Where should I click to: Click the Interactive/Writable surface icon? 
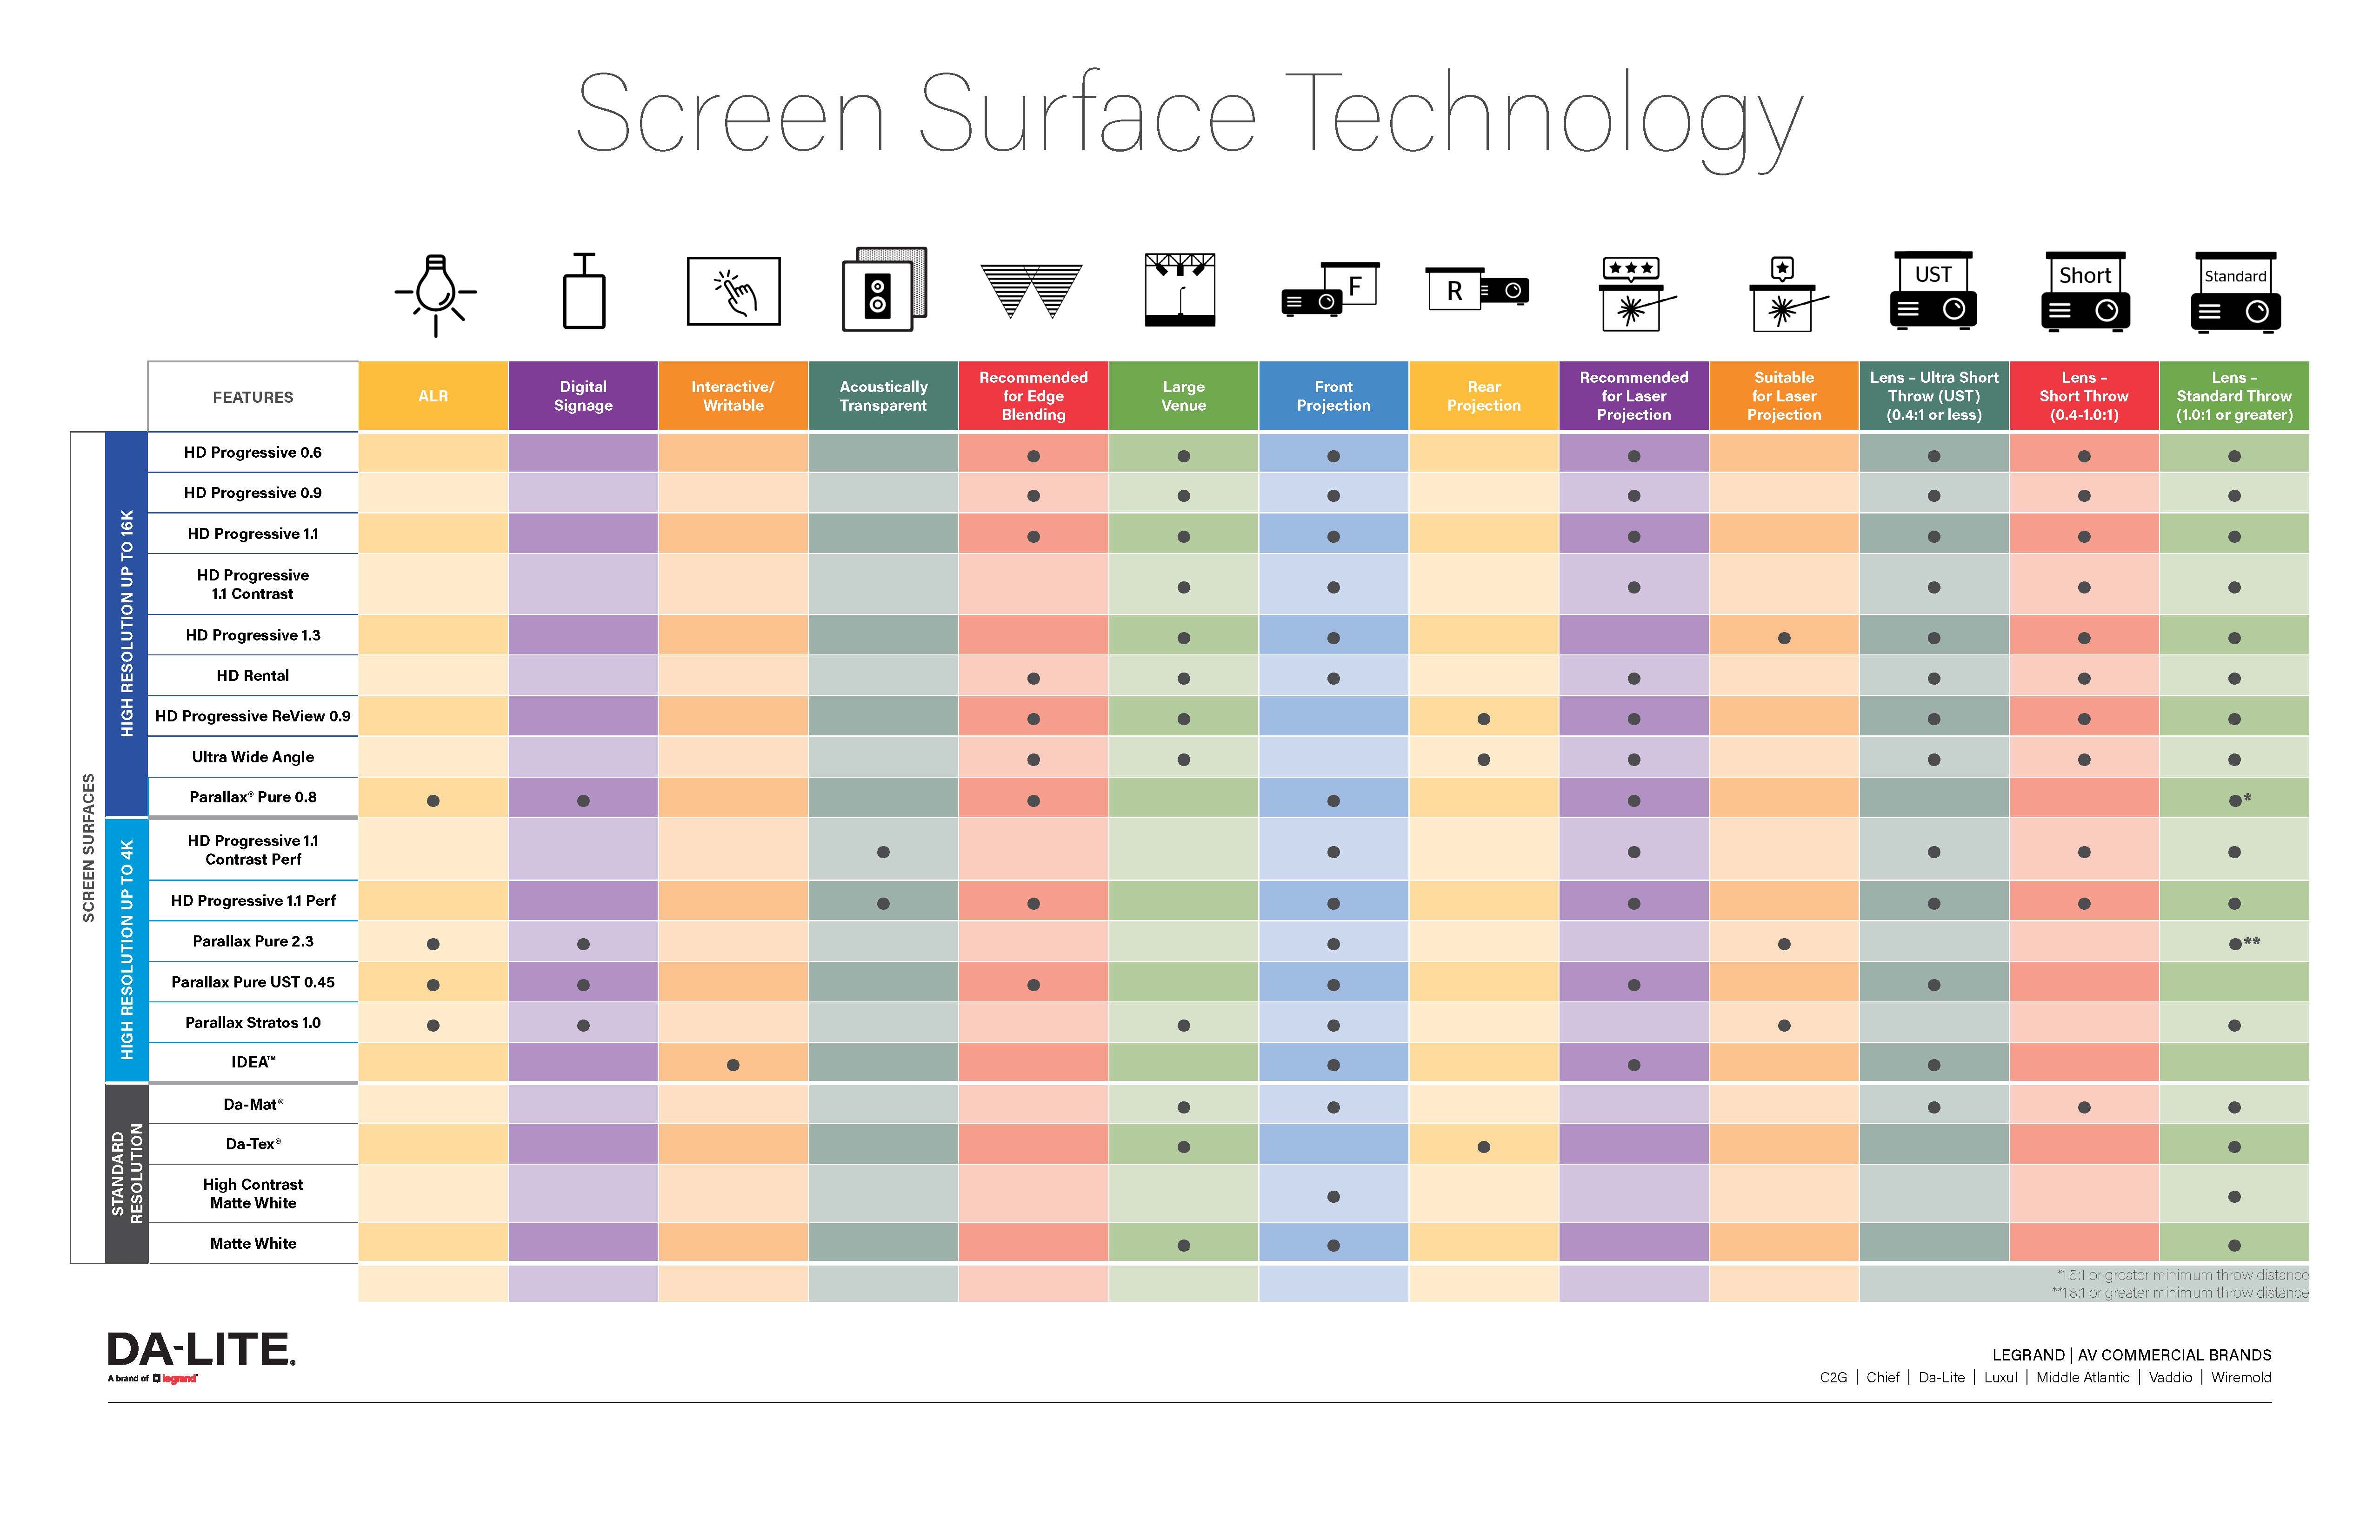coord(734,291)
